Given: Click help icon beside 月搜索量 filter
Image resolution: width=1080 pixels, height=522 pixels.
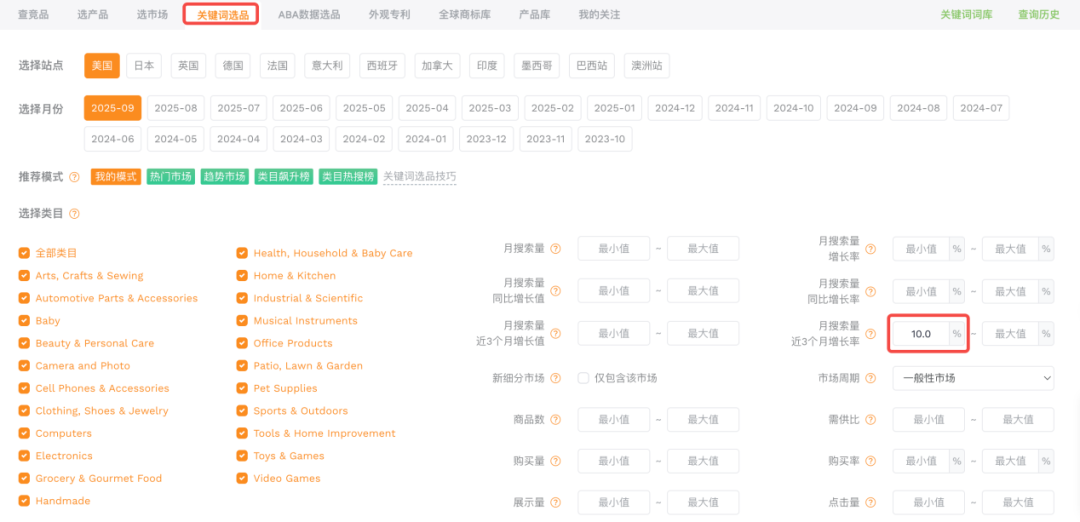Looking at the screenshot, I should (x=555, y=249).
